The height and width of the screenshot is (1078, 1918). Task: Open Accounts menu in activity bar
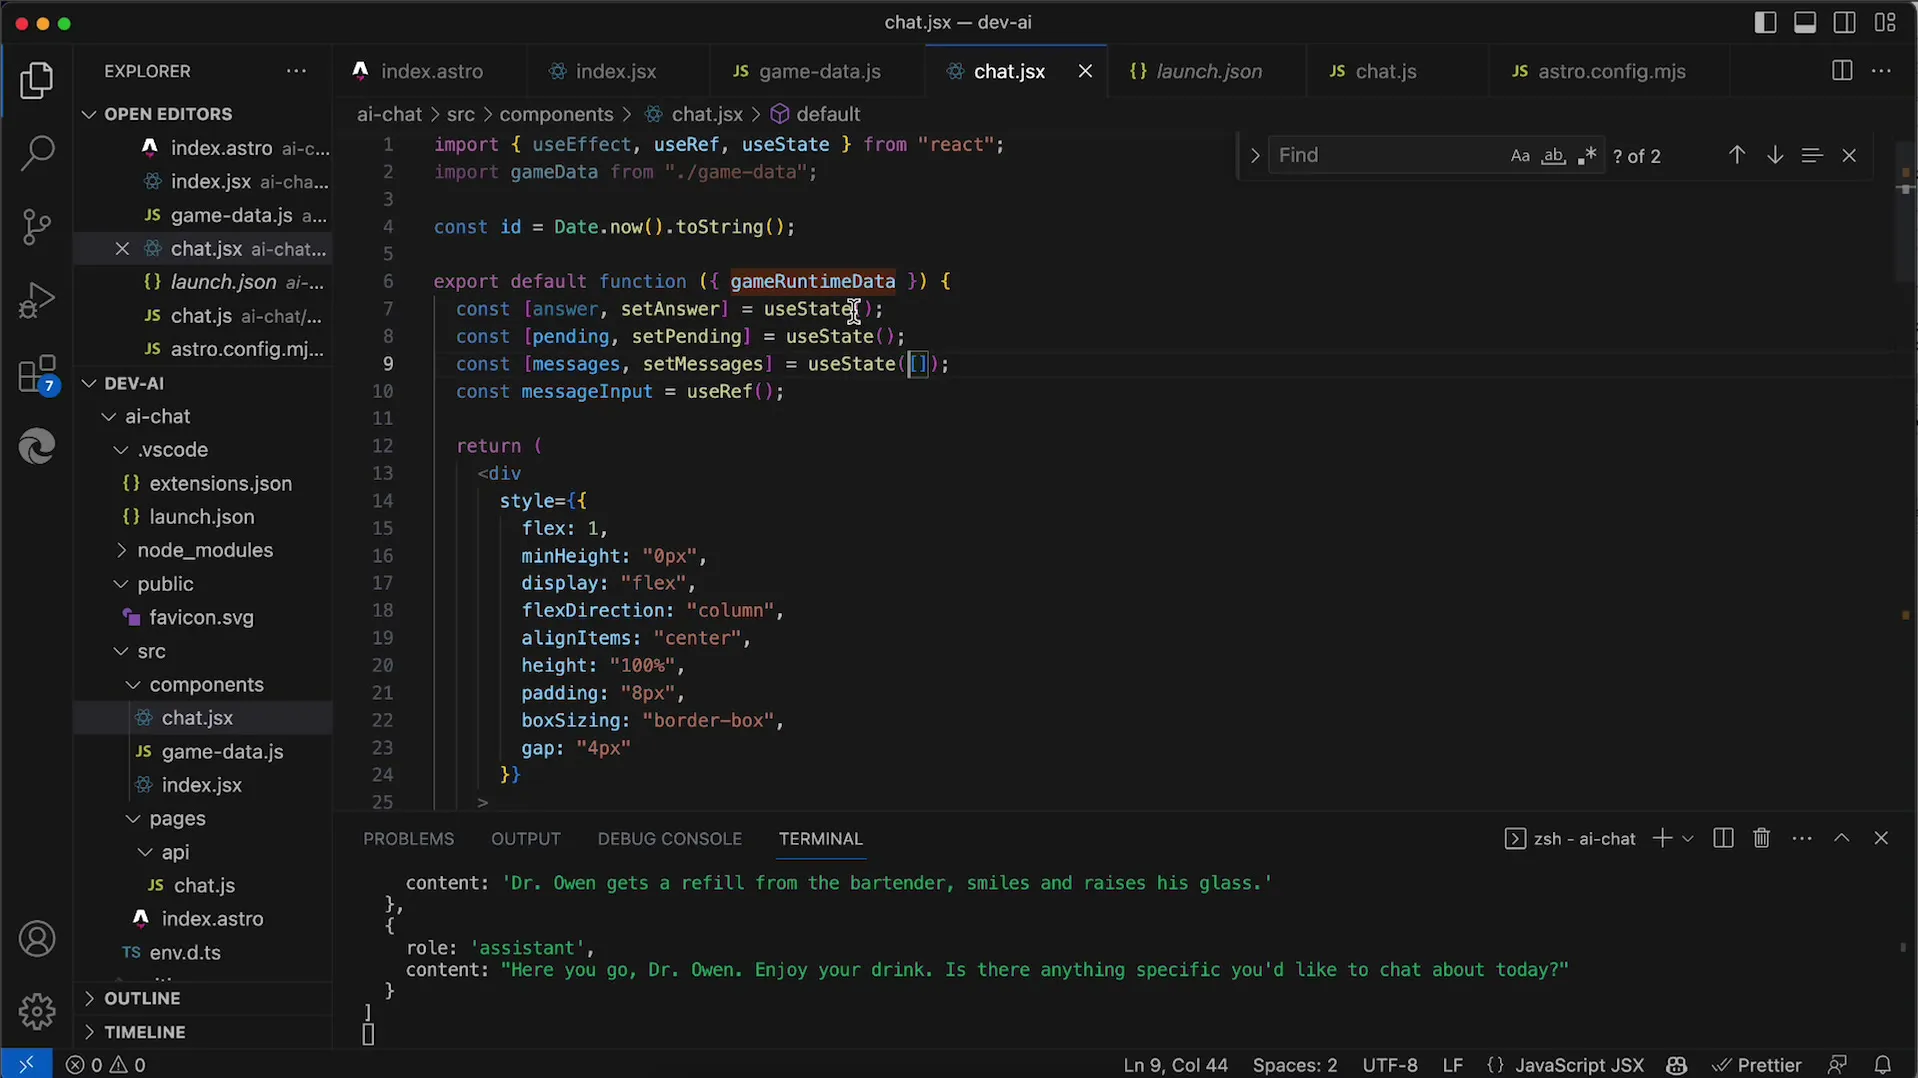(37, 939)
